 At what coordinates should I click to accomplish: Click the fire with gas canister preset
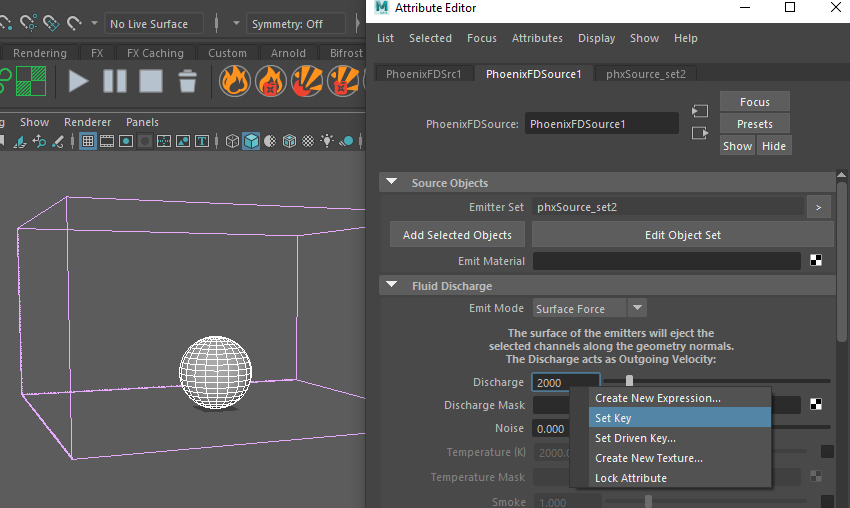tap(271, 81)
